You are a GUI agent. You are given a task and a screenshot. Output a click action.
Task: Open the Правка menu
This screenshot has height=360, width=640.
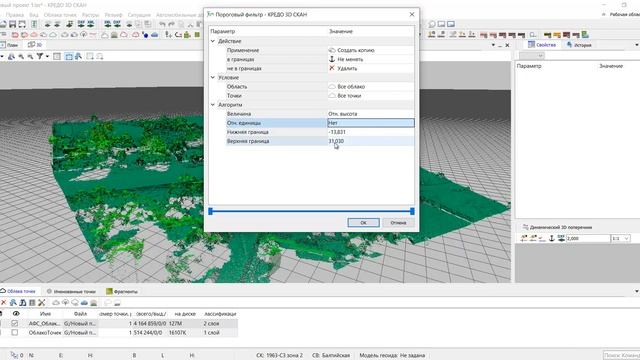[x=15, y=15]
